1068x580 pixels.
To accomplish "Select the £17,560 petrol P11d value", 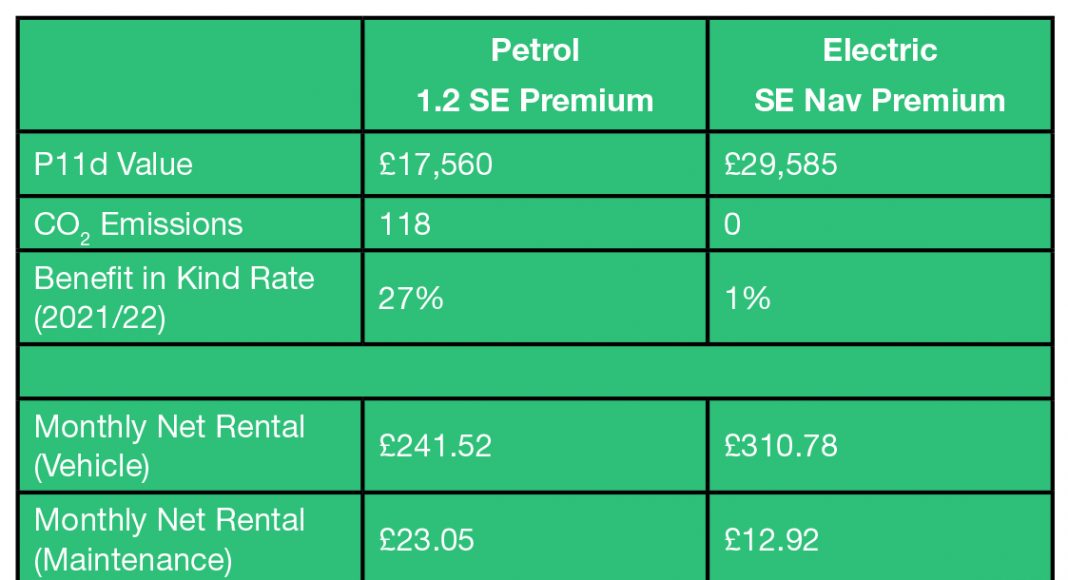I will (436, 164).
